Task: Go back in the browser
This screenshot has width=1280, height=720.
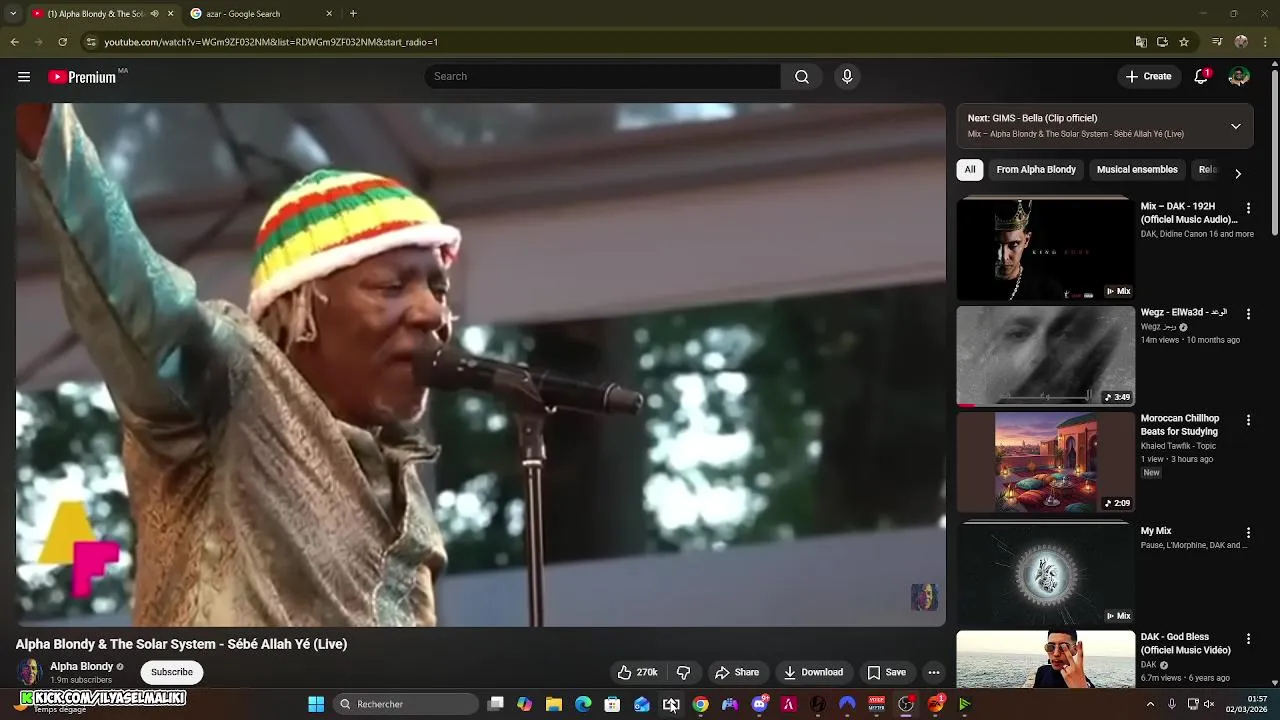Action: [x=14, y=42]
